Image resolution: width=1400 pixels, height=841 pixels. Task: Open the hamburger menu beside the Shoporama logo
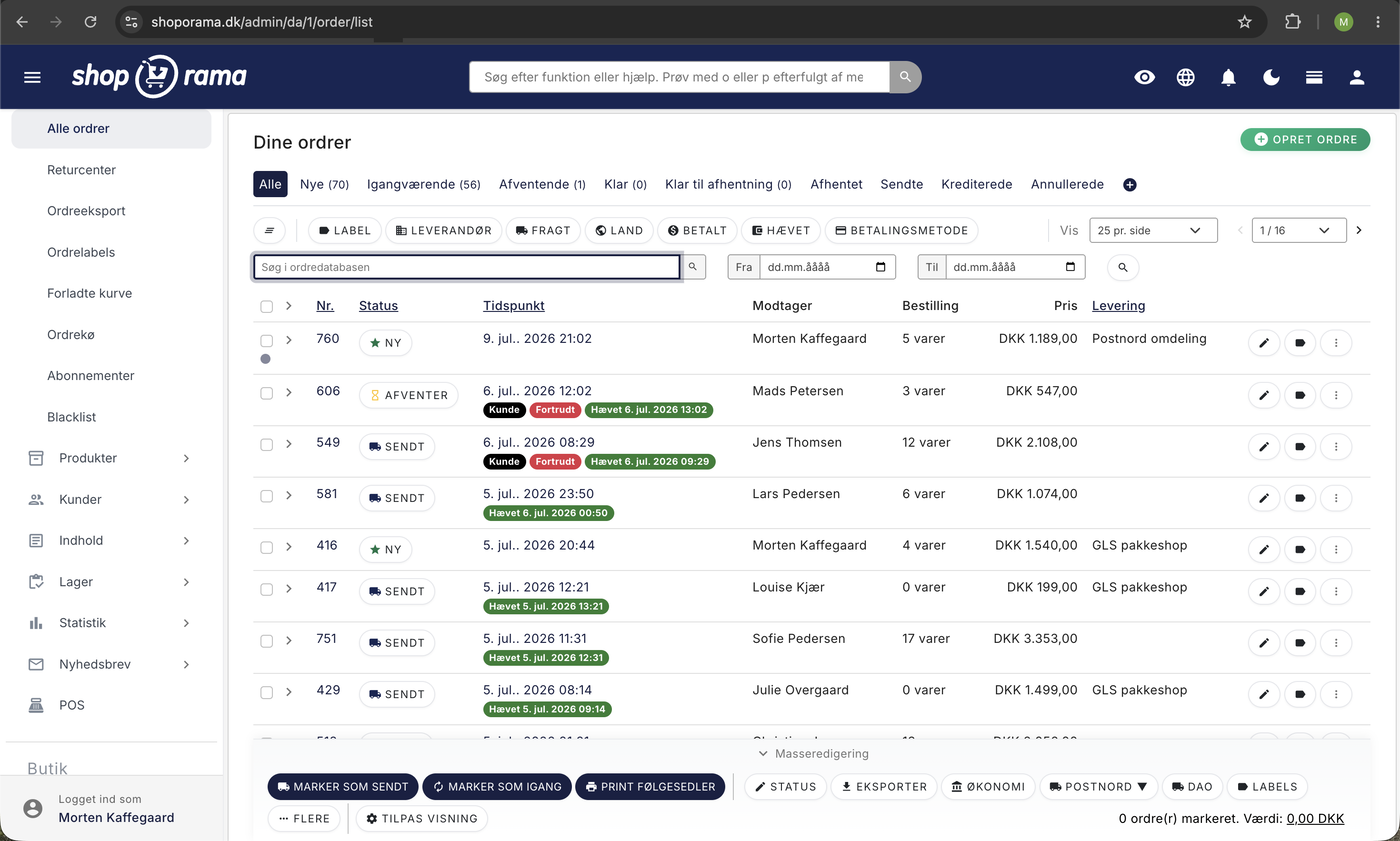(32, 77)
